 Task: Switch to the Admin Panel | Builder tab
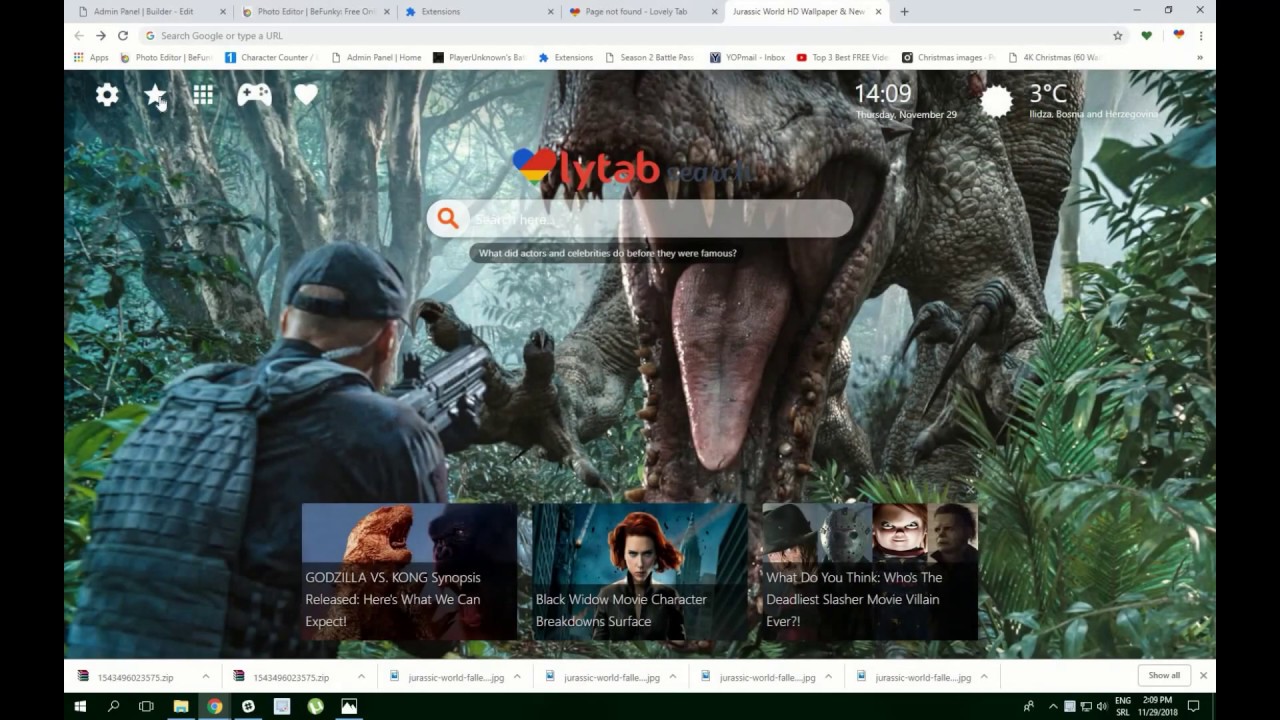pos(150,12)
